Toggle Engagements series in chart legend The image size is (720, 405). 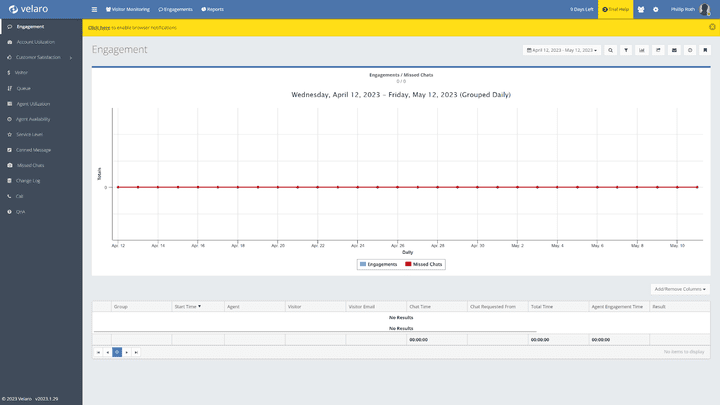click(x=380, y=264)
